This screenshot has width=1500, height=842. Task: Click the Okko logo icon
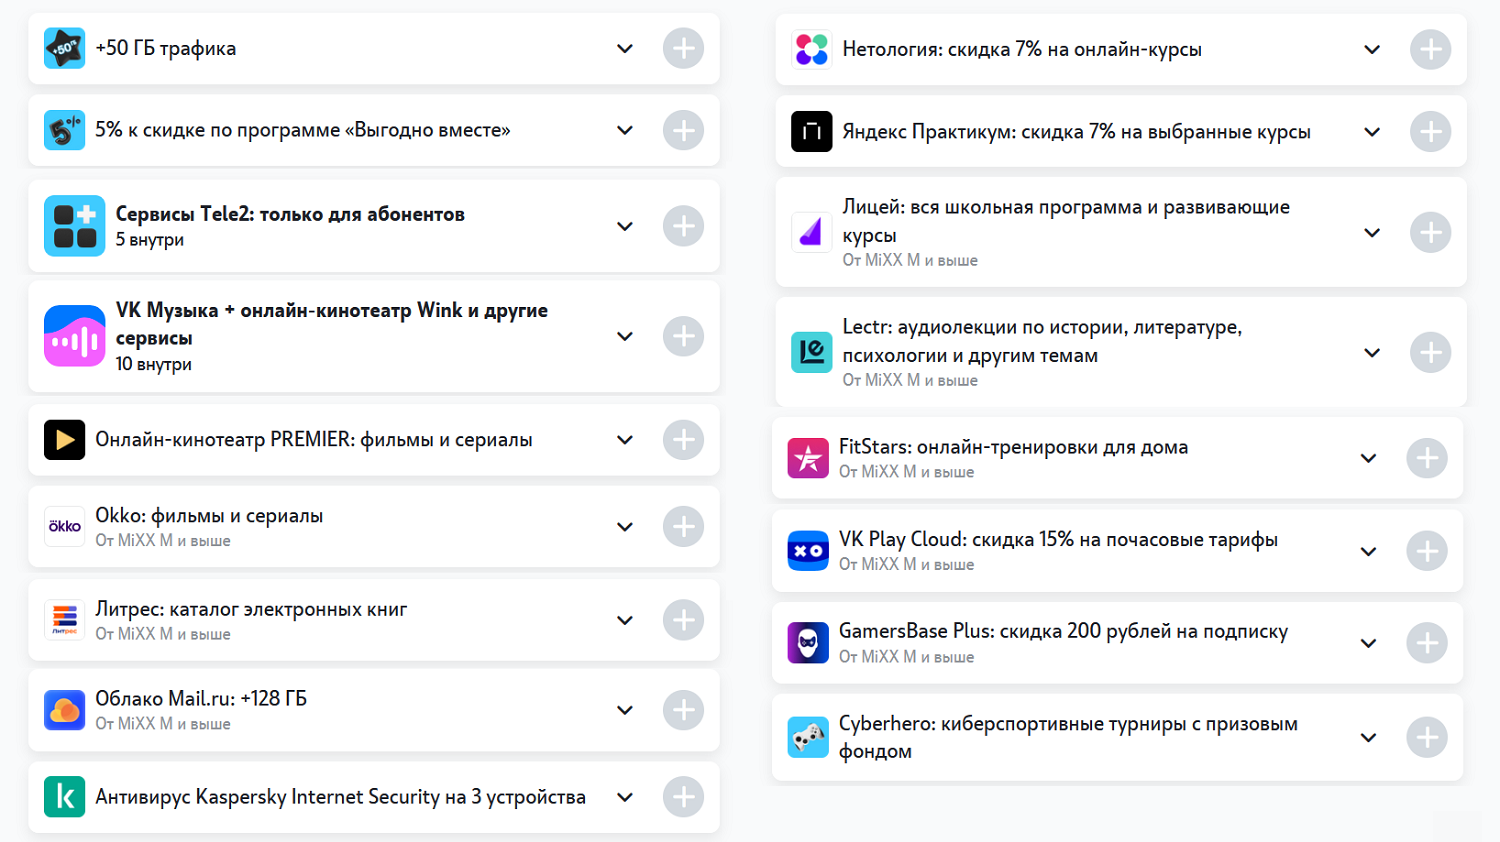(64, 527)
